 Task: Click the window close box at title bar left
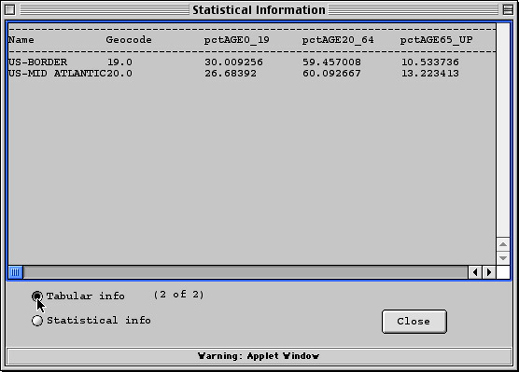click(10, 10)
